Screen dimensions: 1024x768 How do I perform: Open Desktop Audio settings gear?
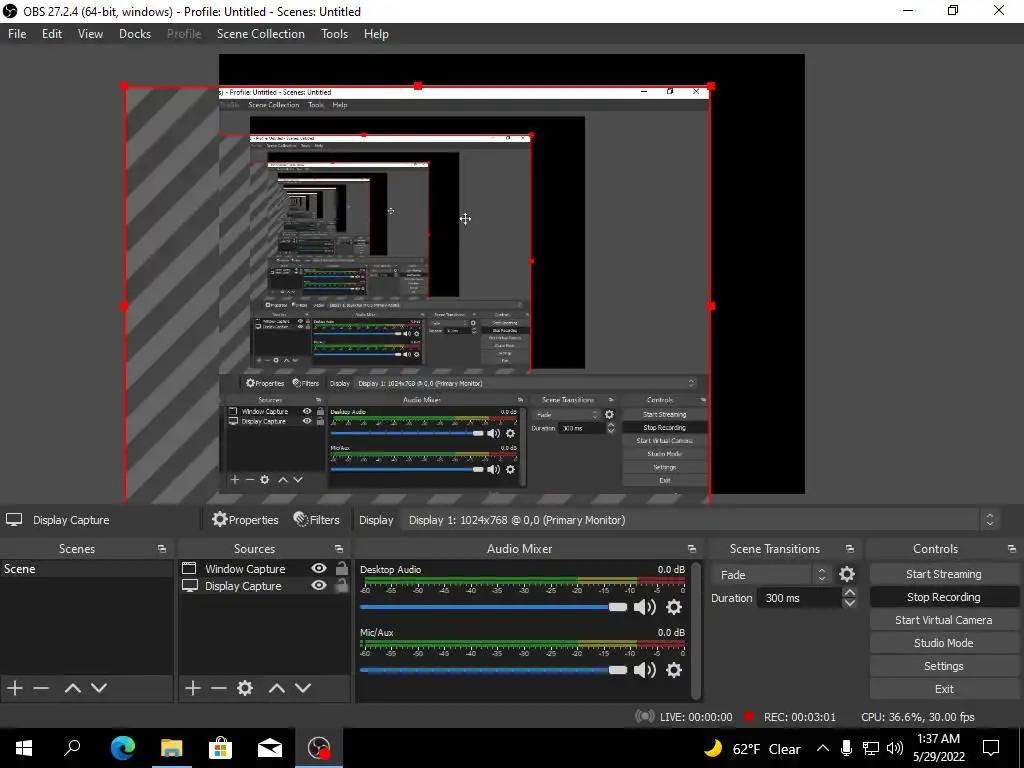click(x=674, y=607)
